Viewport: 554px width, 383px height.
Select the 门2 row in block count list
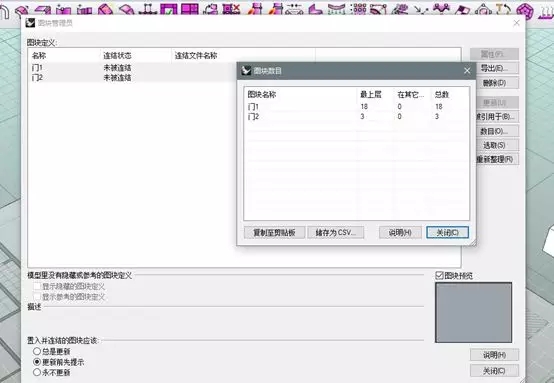coord(356,117)
